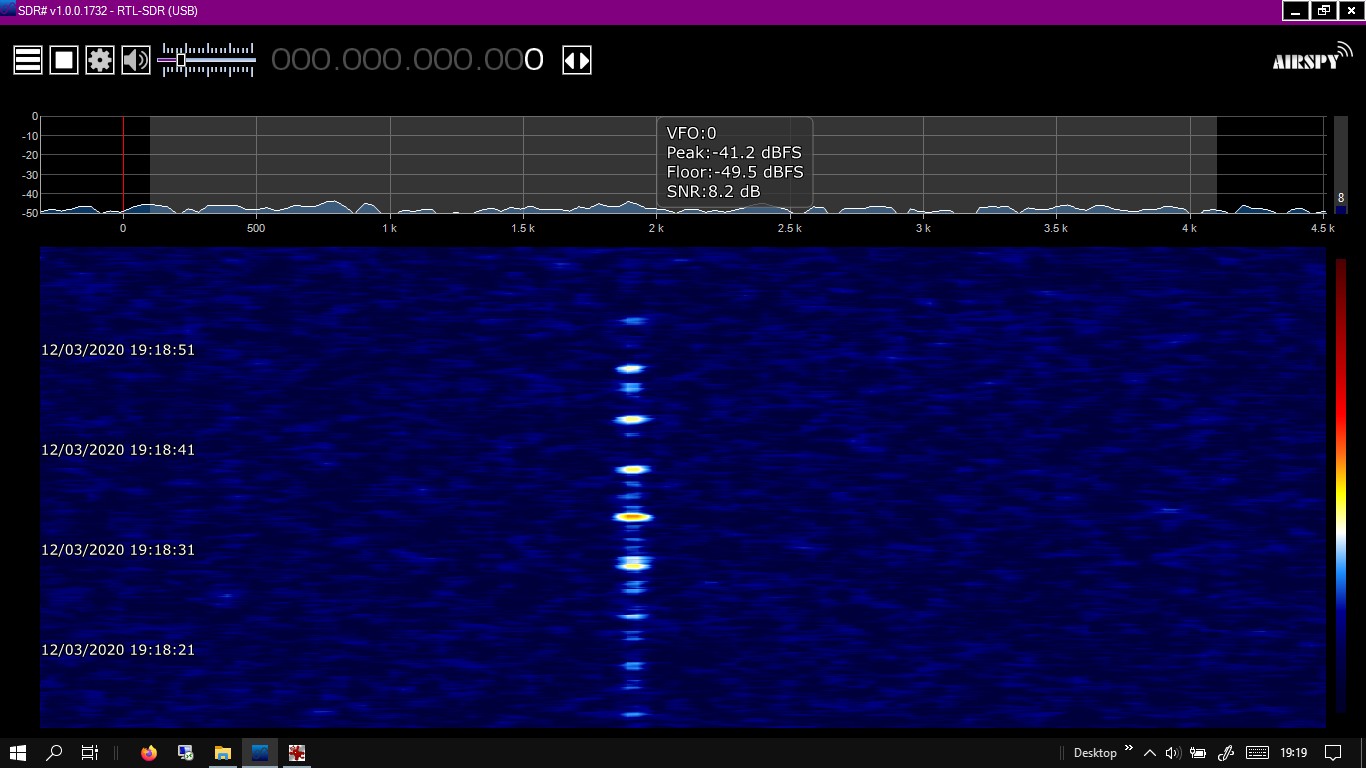Open the Action Center notifications icon
Viewport: 1366px width, 768px height.
pos(1333,753)
